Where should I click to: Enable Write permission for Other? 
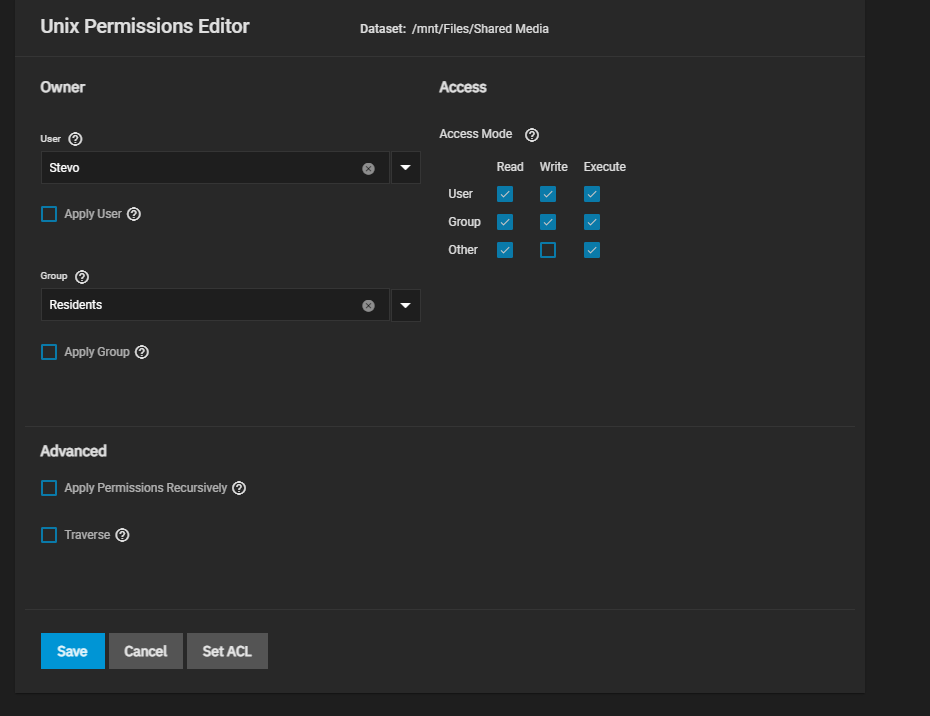pos(548,250)
